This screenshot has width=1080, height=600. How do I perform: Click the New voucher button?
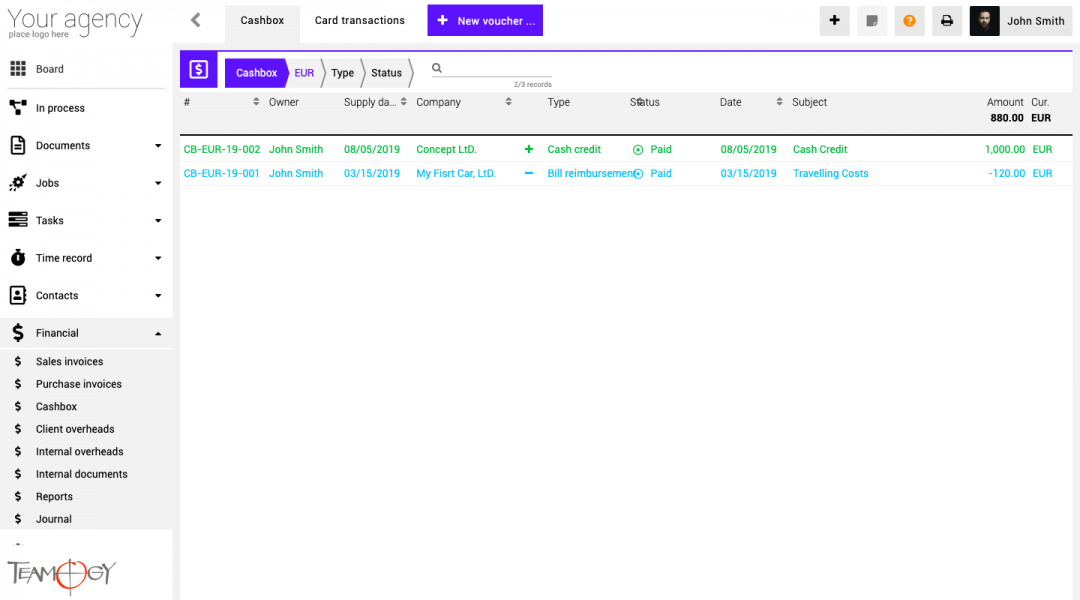[x=485, y=20]
